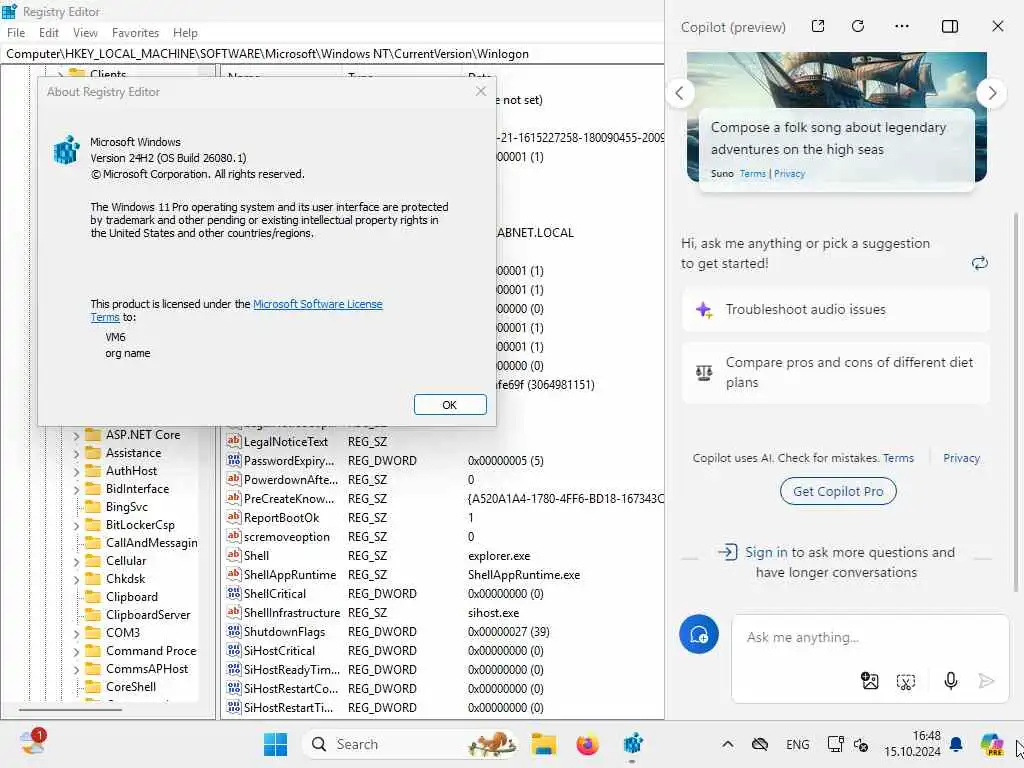Open the Windows Start menu
Image resolution: width=1024 pixels, height=768 pixels.
[x=275, y=744]
